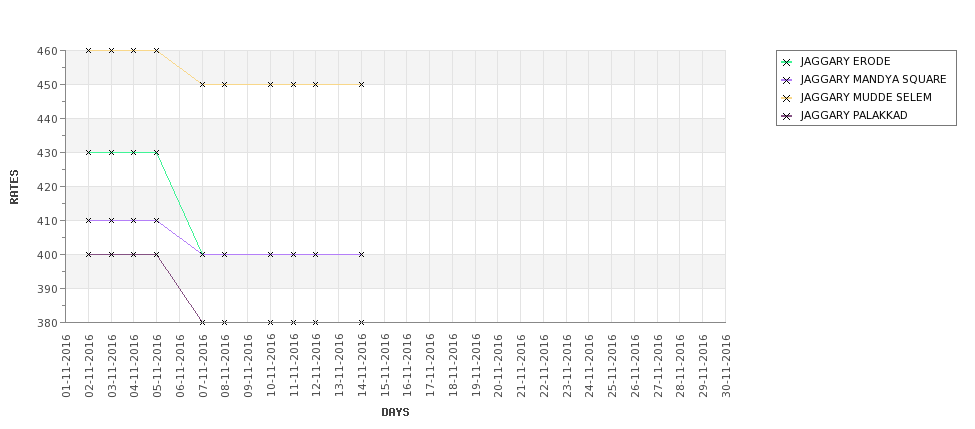This screenshot has height=429, width=975.
Task: Select the JAGGARY ERODE legend label
Action: 845,62
